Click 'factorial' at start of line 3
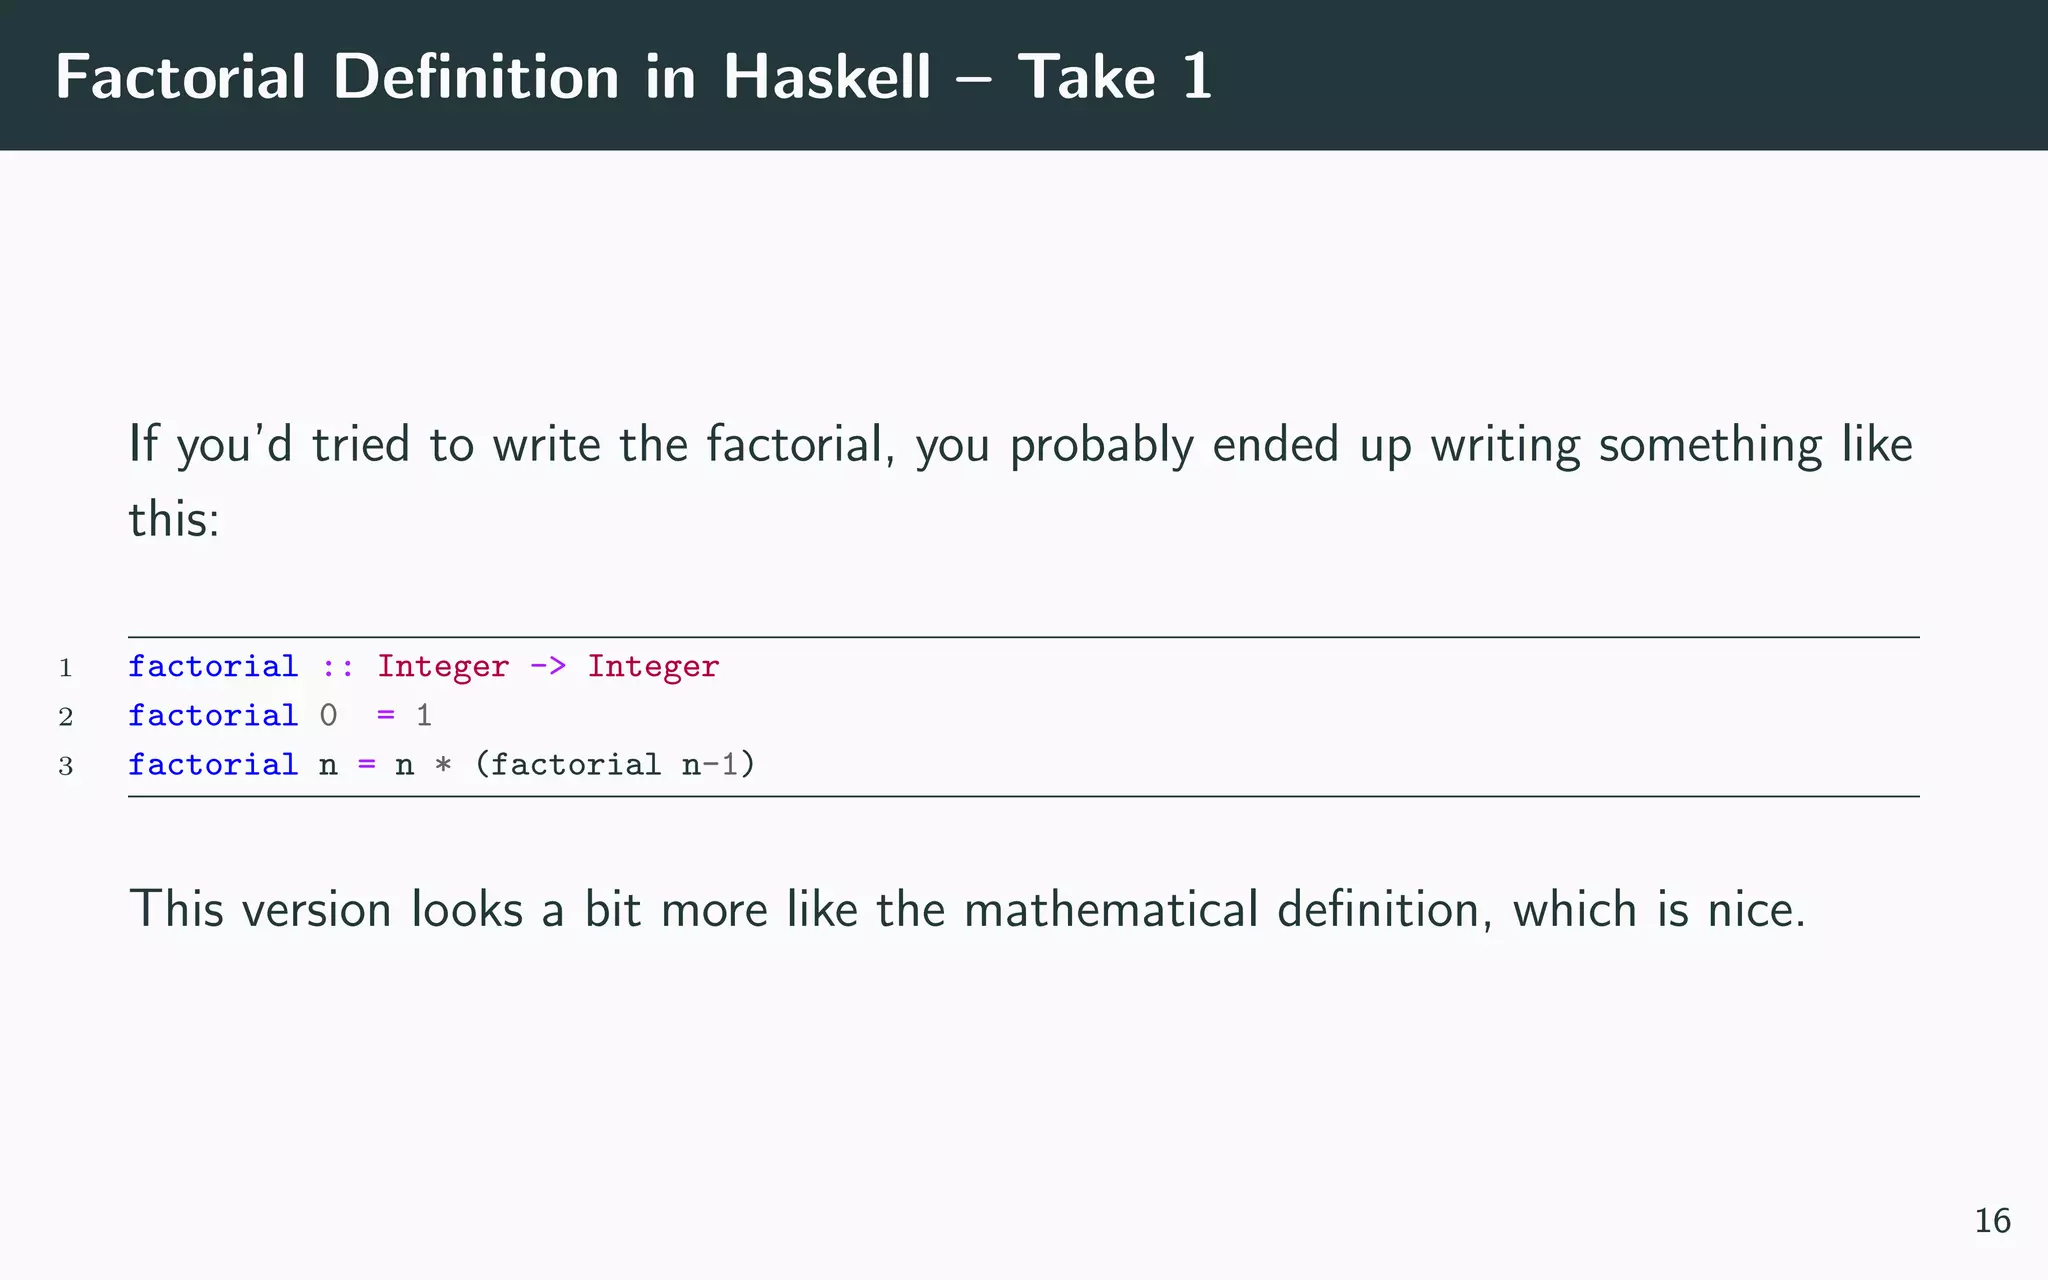Viewport: 2048px width, 1280px height. click(x=213, y=764)
